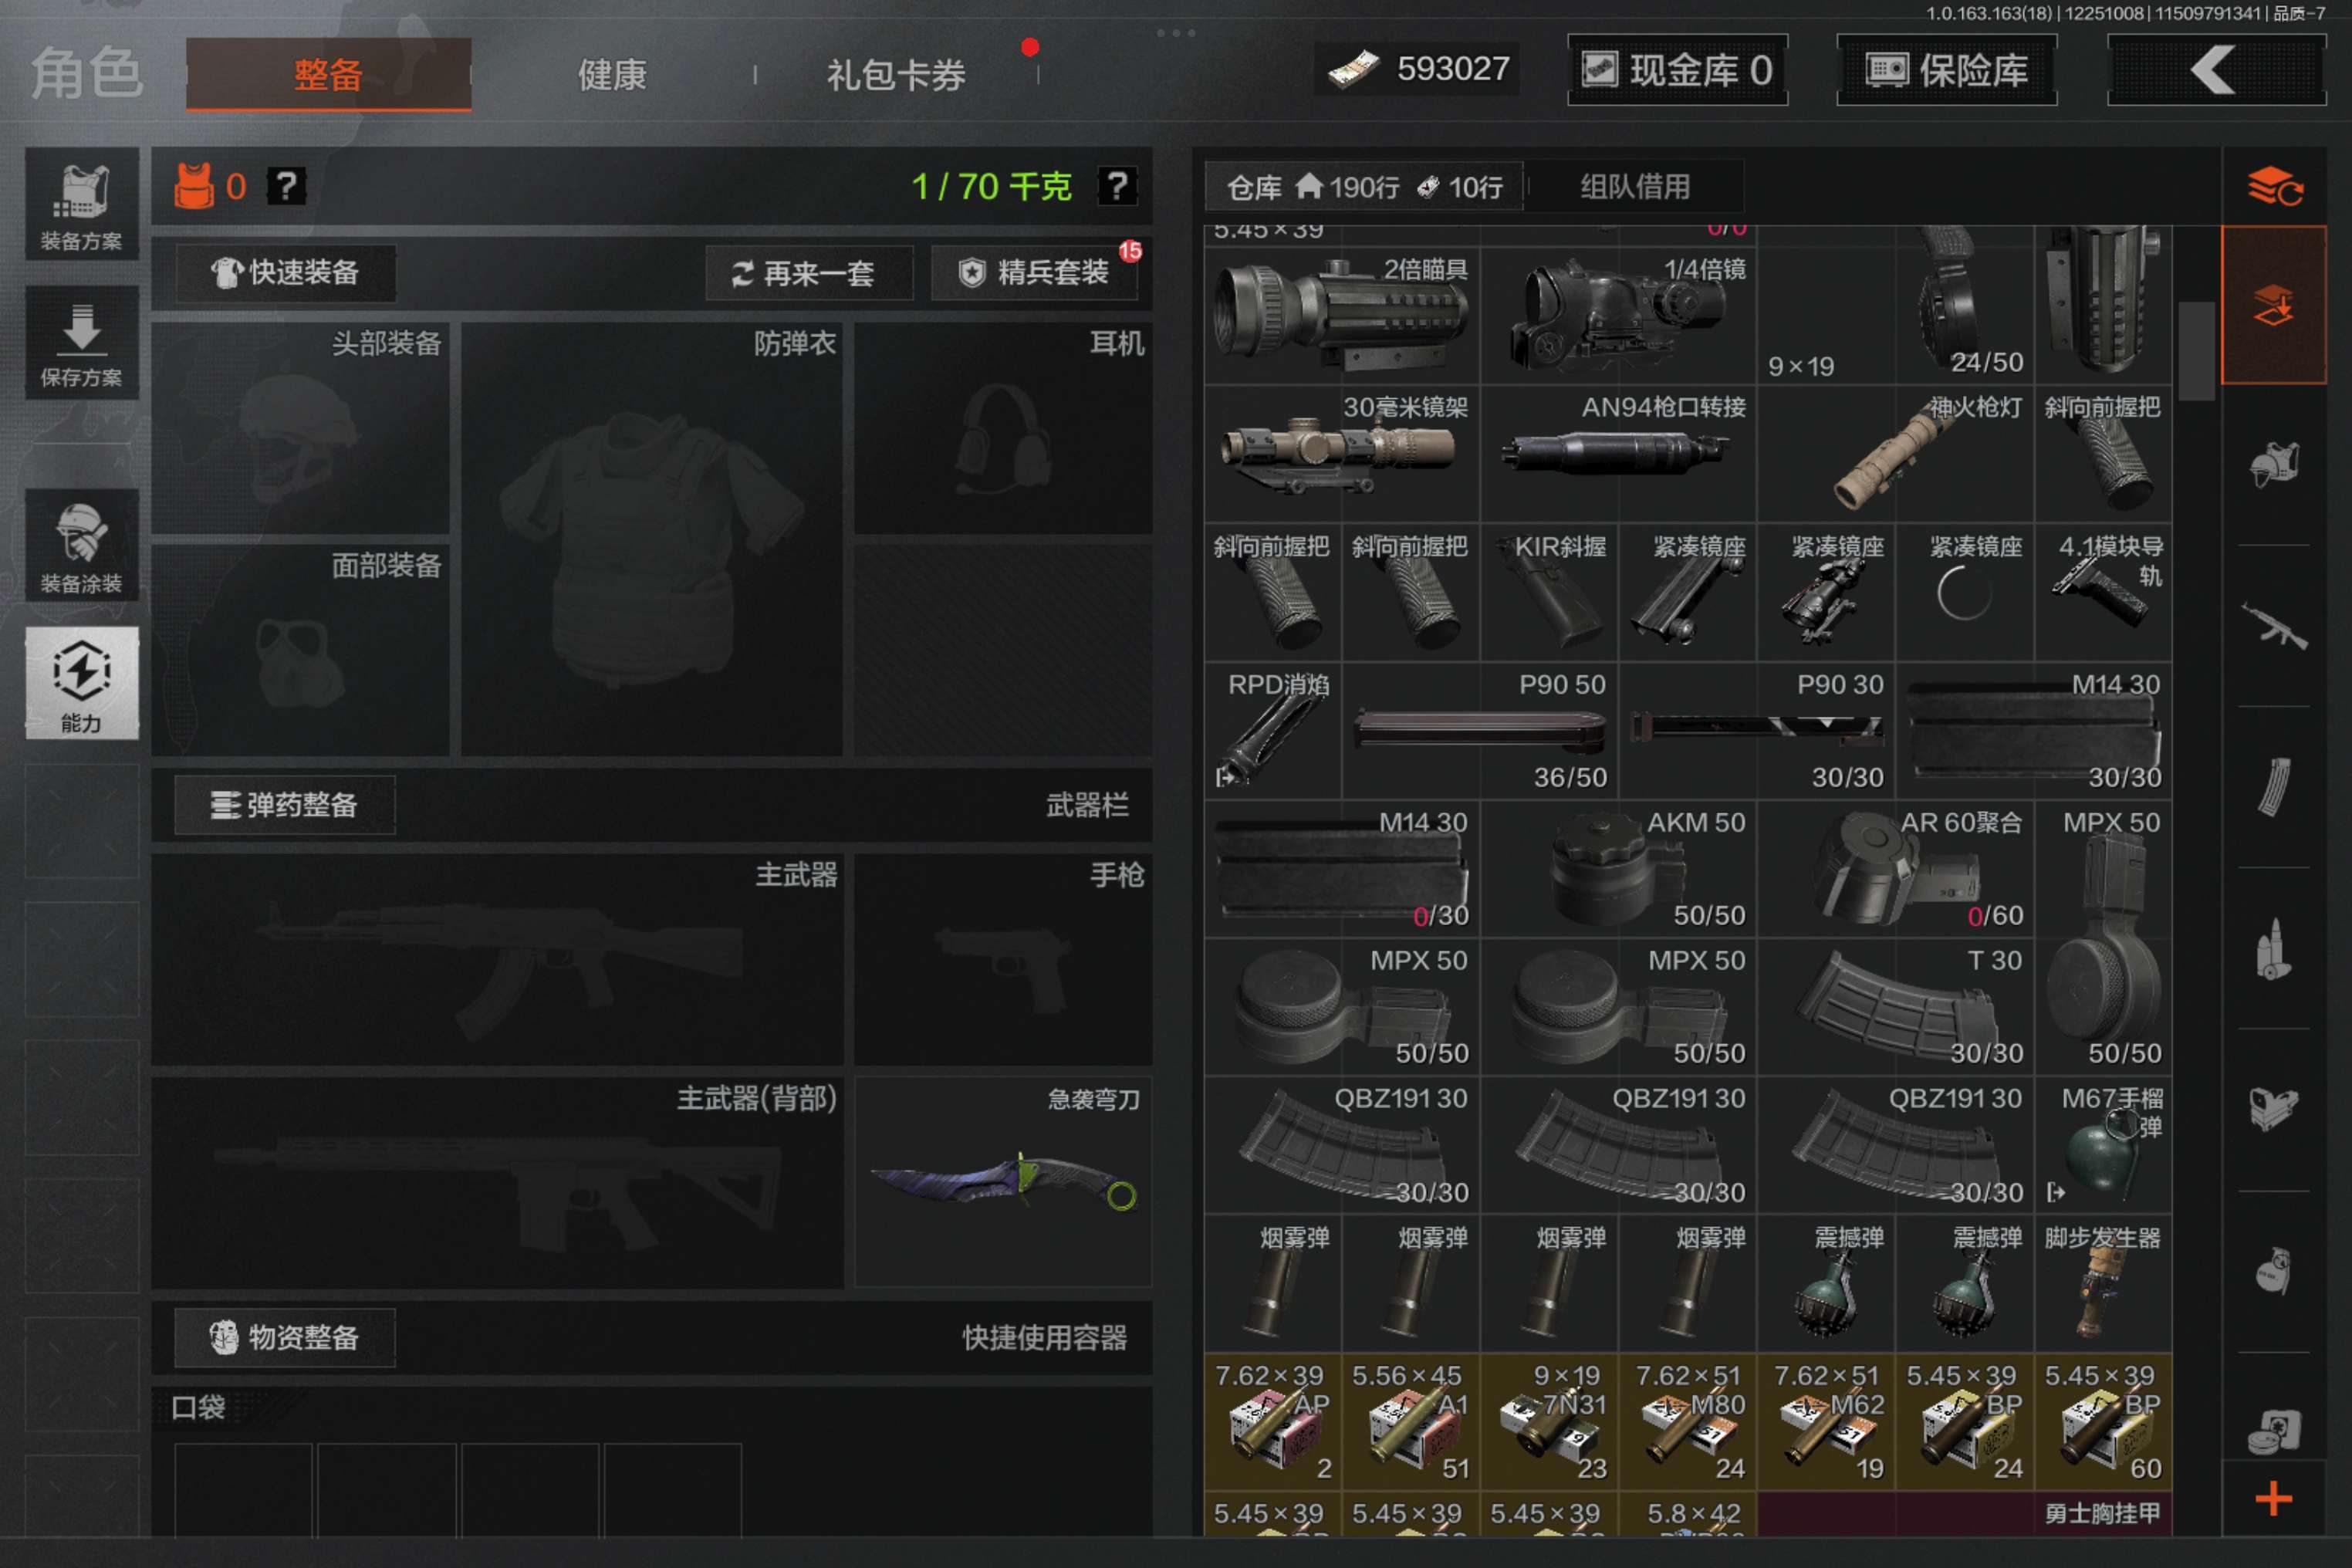Filter warehouse by helmet armor icon
2352x1568 pixels.
pyautogui.click(x=2273, y=464)
